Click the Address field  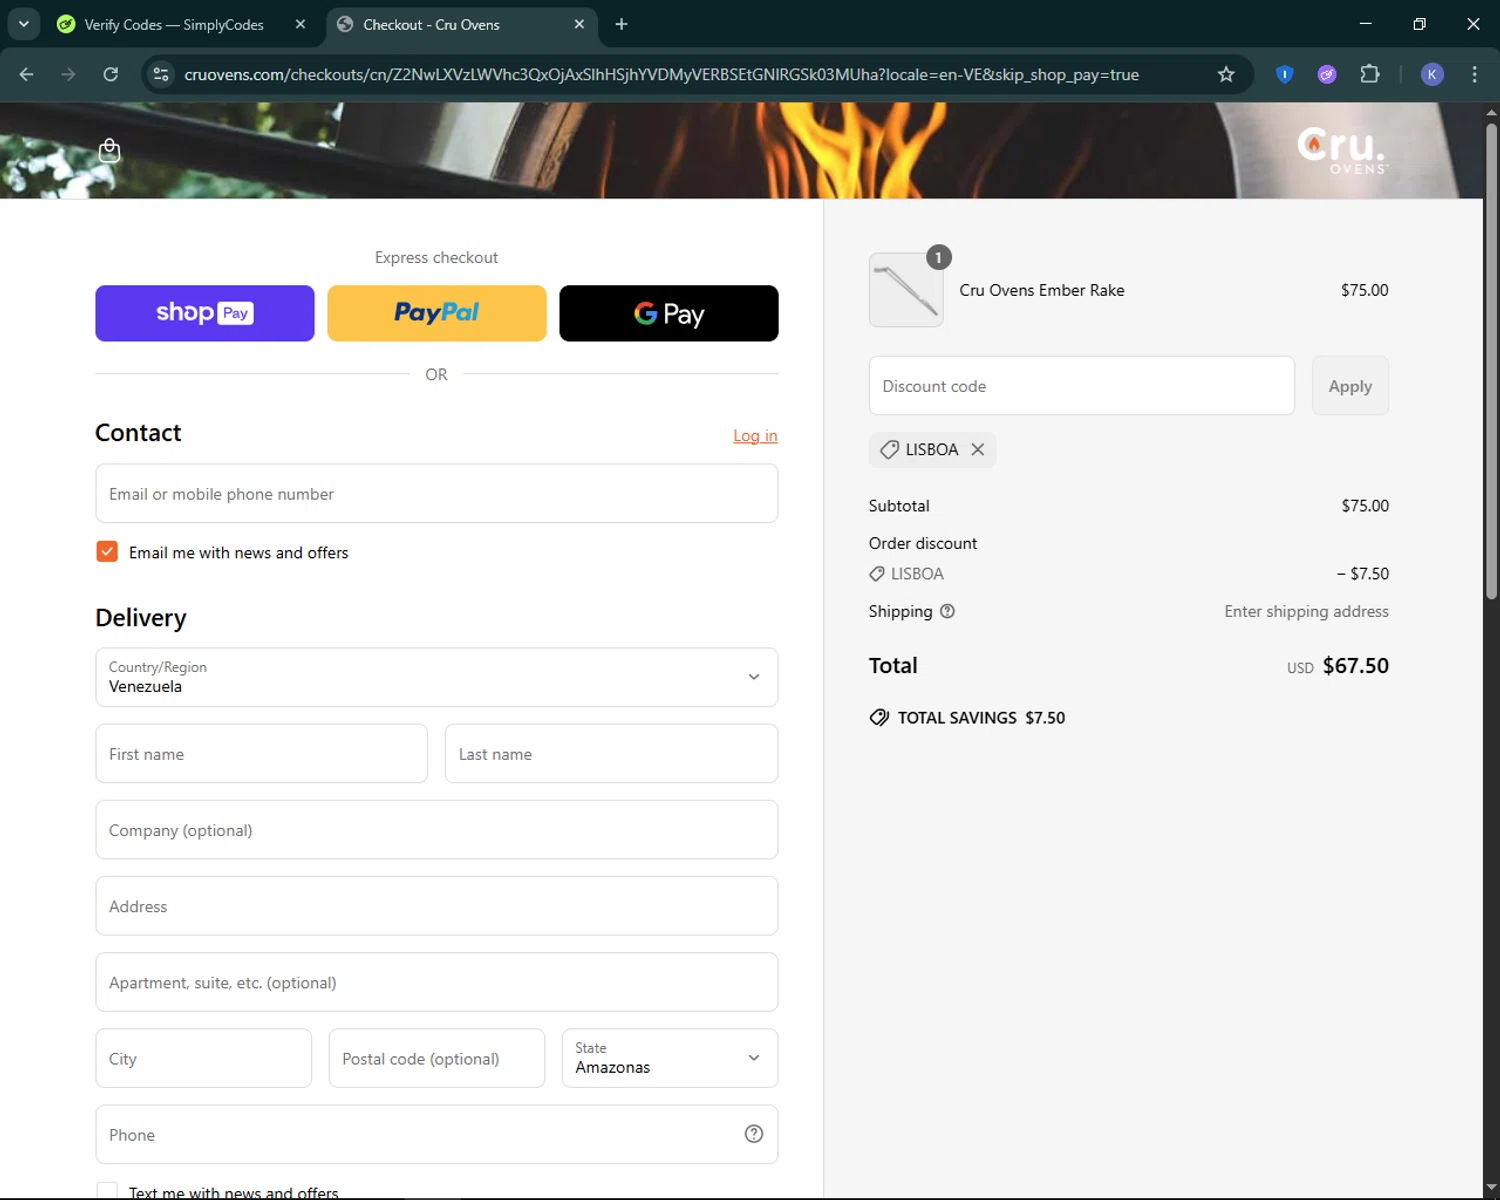click(x=437, y=906)
